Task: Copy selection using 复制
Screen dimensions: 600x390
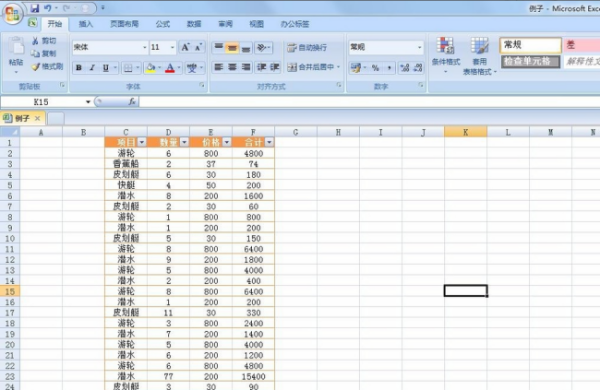Action: (44, 54)
